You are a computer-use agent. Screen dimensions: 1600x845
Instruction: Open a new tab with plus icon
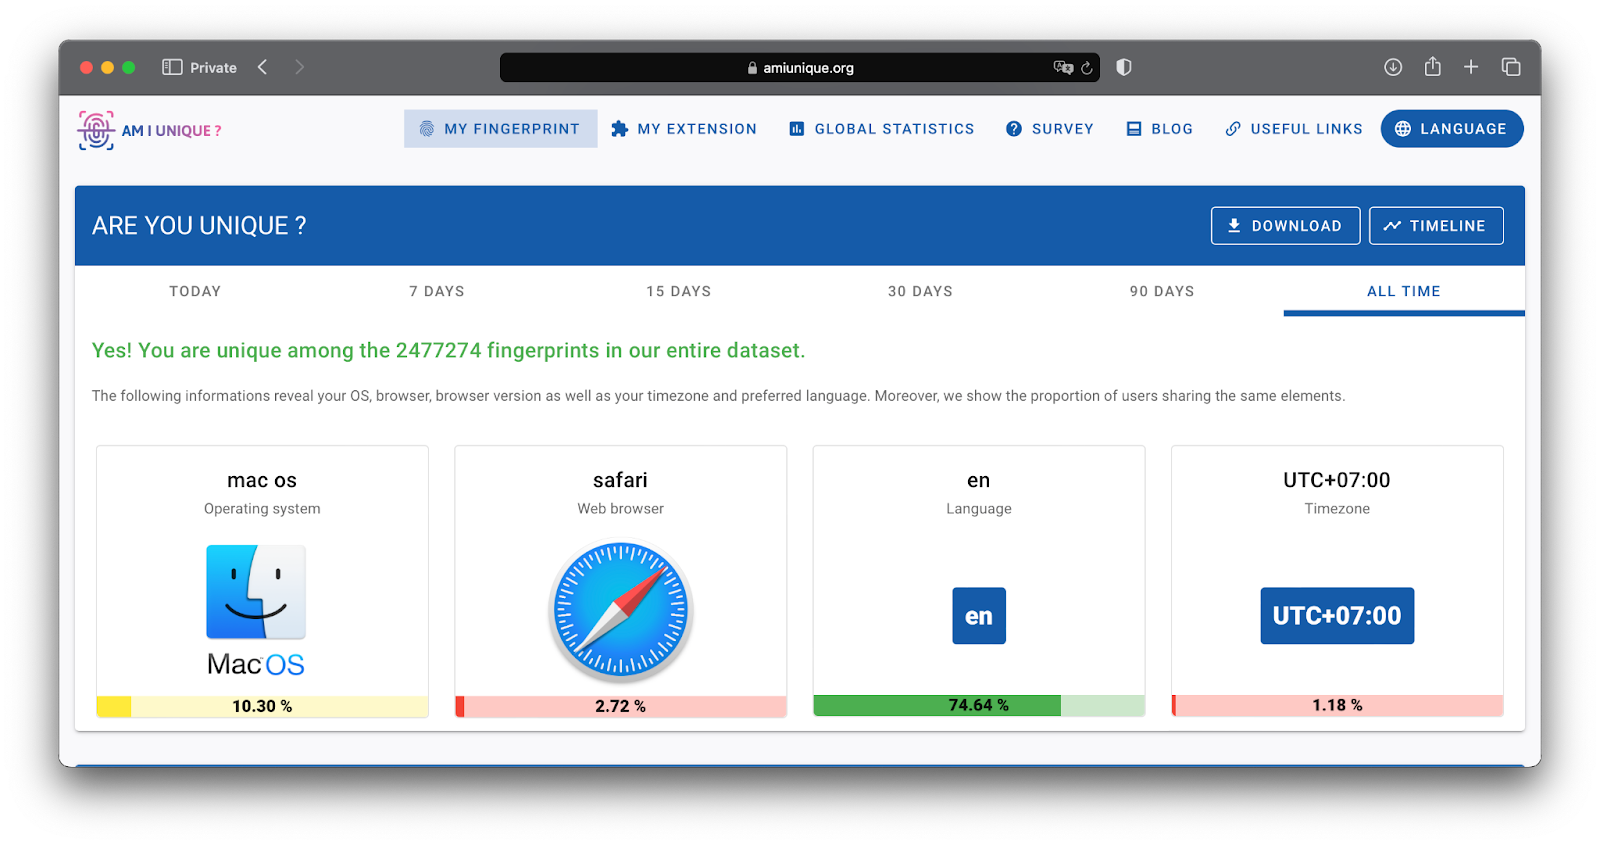[x=1470, y=67]
